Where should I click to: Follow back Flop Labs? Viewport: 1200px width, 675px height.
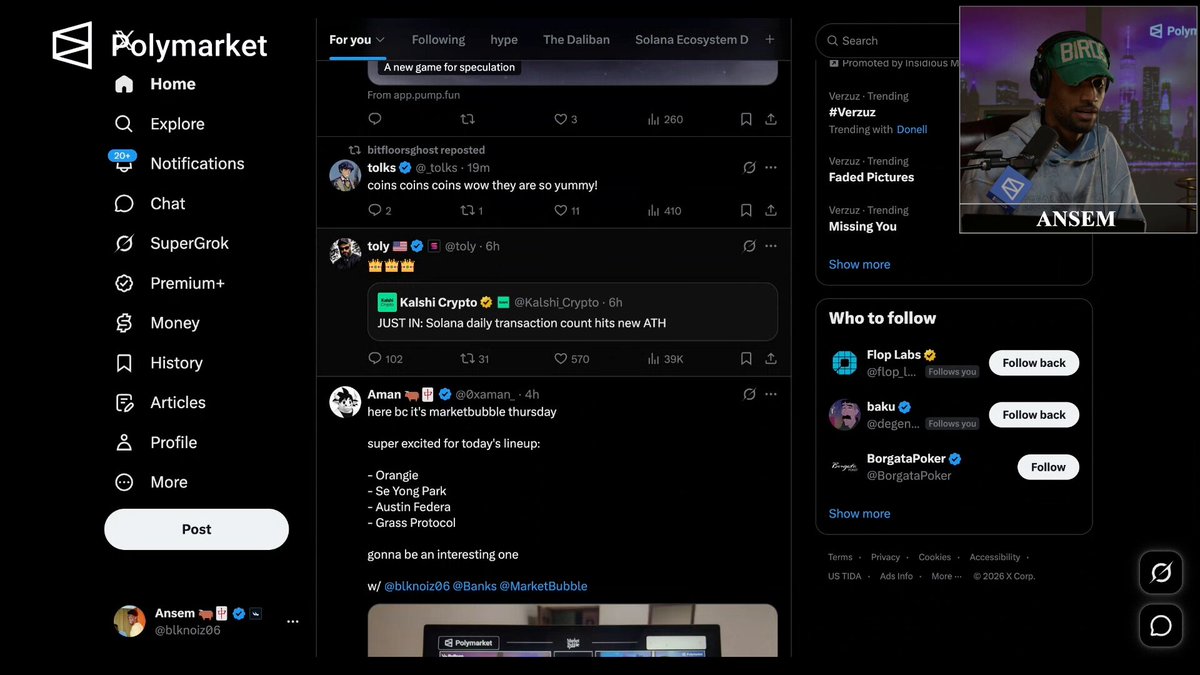click(1034, 363)
